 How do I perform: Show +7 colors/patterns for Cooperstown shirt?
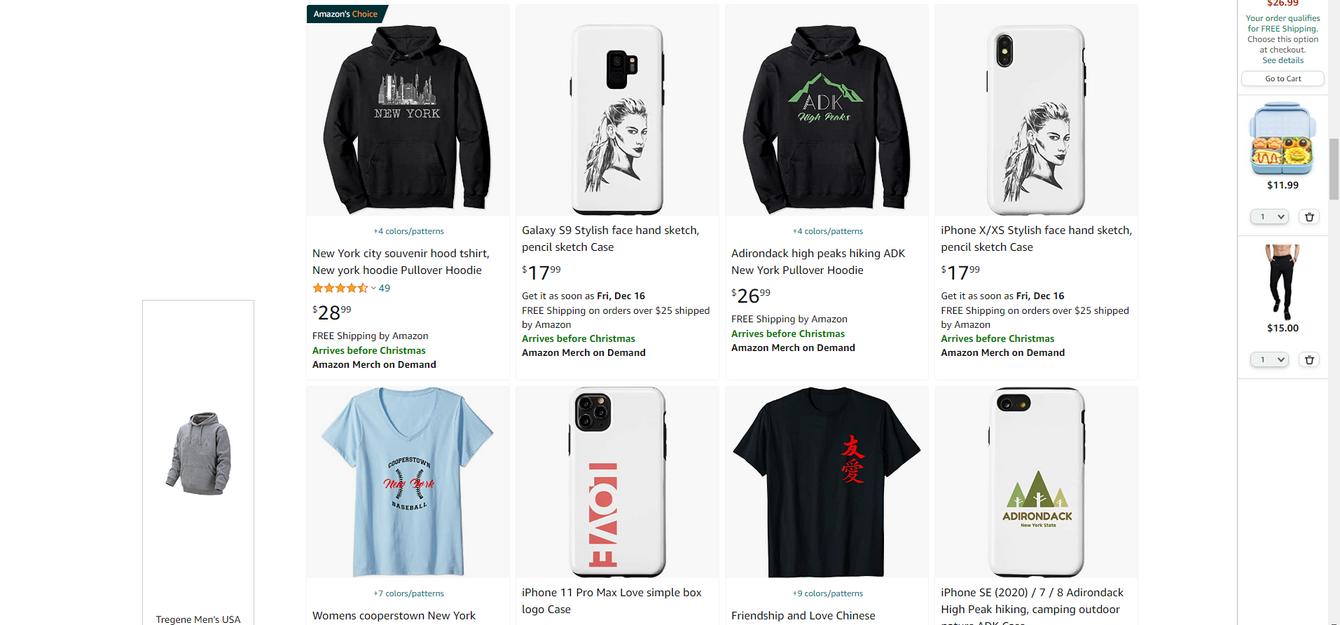coord(408,593)
